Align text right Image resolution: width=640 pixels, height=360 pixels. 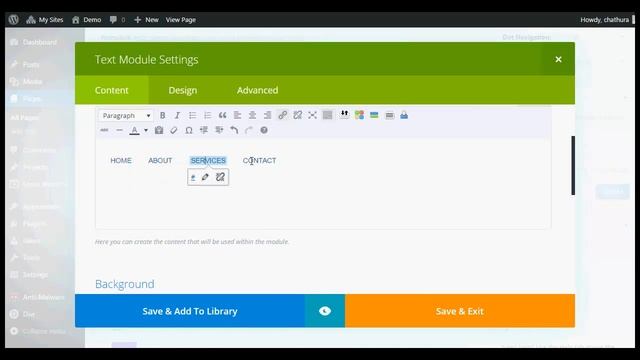[267, 116]
